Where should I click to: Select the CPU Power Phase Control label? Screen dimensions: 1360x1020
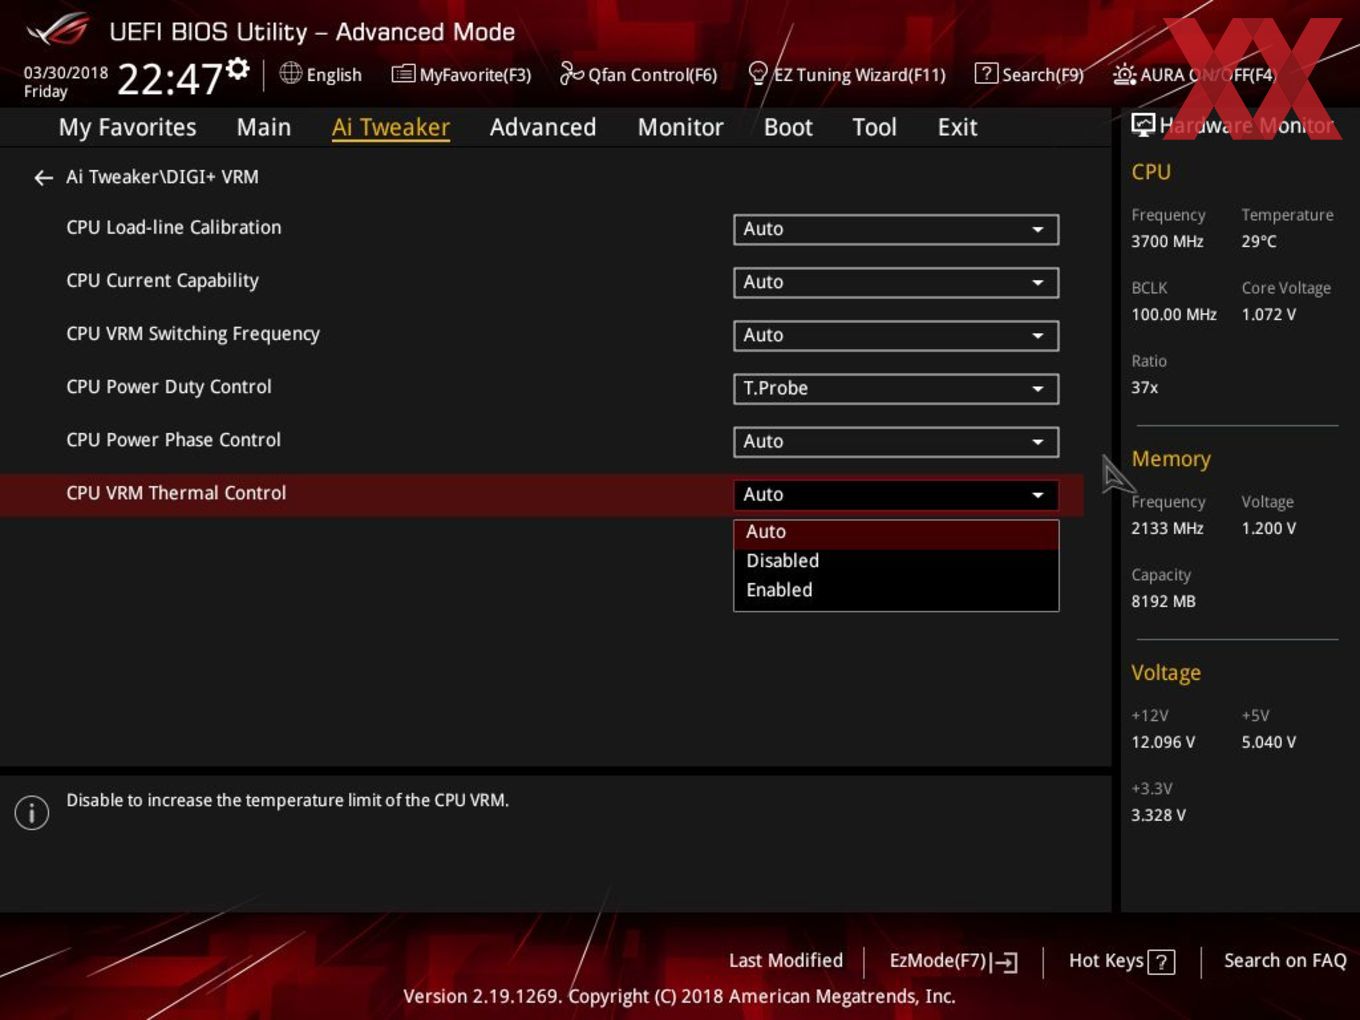174,440
